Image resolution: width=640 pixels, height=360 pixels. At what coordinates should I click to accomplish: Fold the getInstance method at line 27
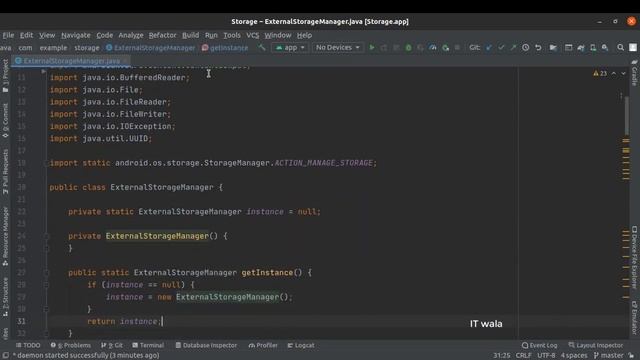46,273
